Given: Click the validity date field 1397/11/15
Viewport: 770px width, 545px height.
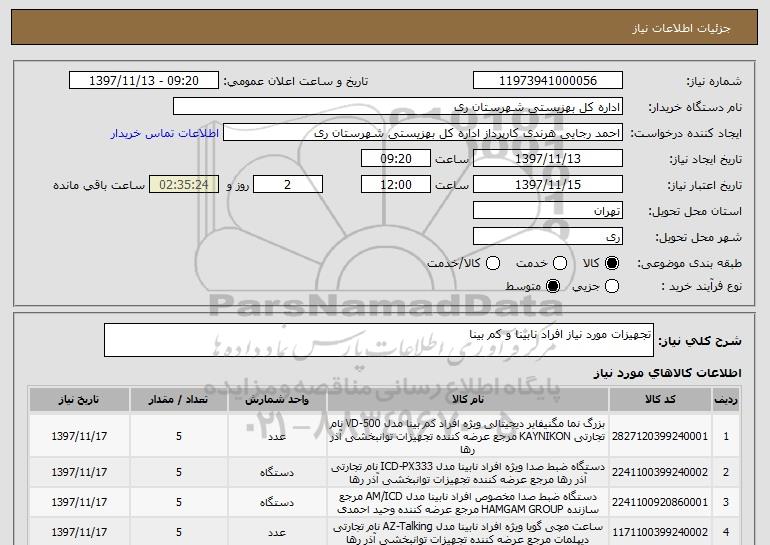Looking at the screenshot, I should point(548,185).
